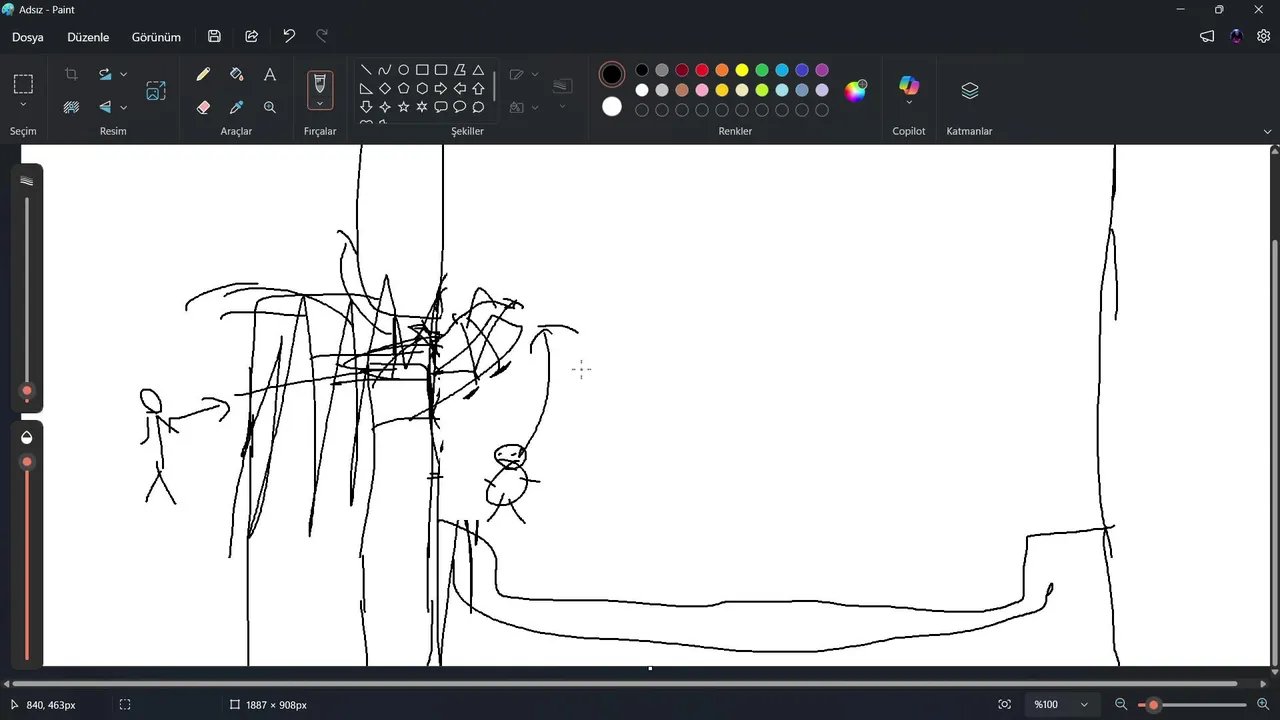Click the Share icon
The height and width of the screenshot is (720, 1280).
click(252, 36)
